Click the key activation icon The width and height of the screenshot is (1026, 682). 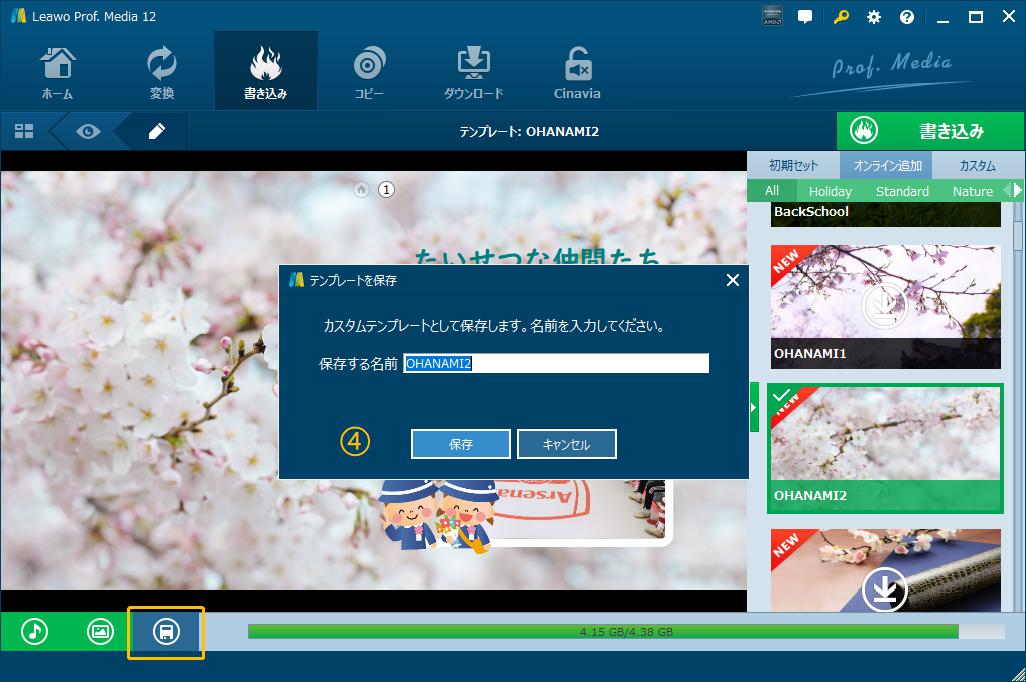(x=841, y=17)
